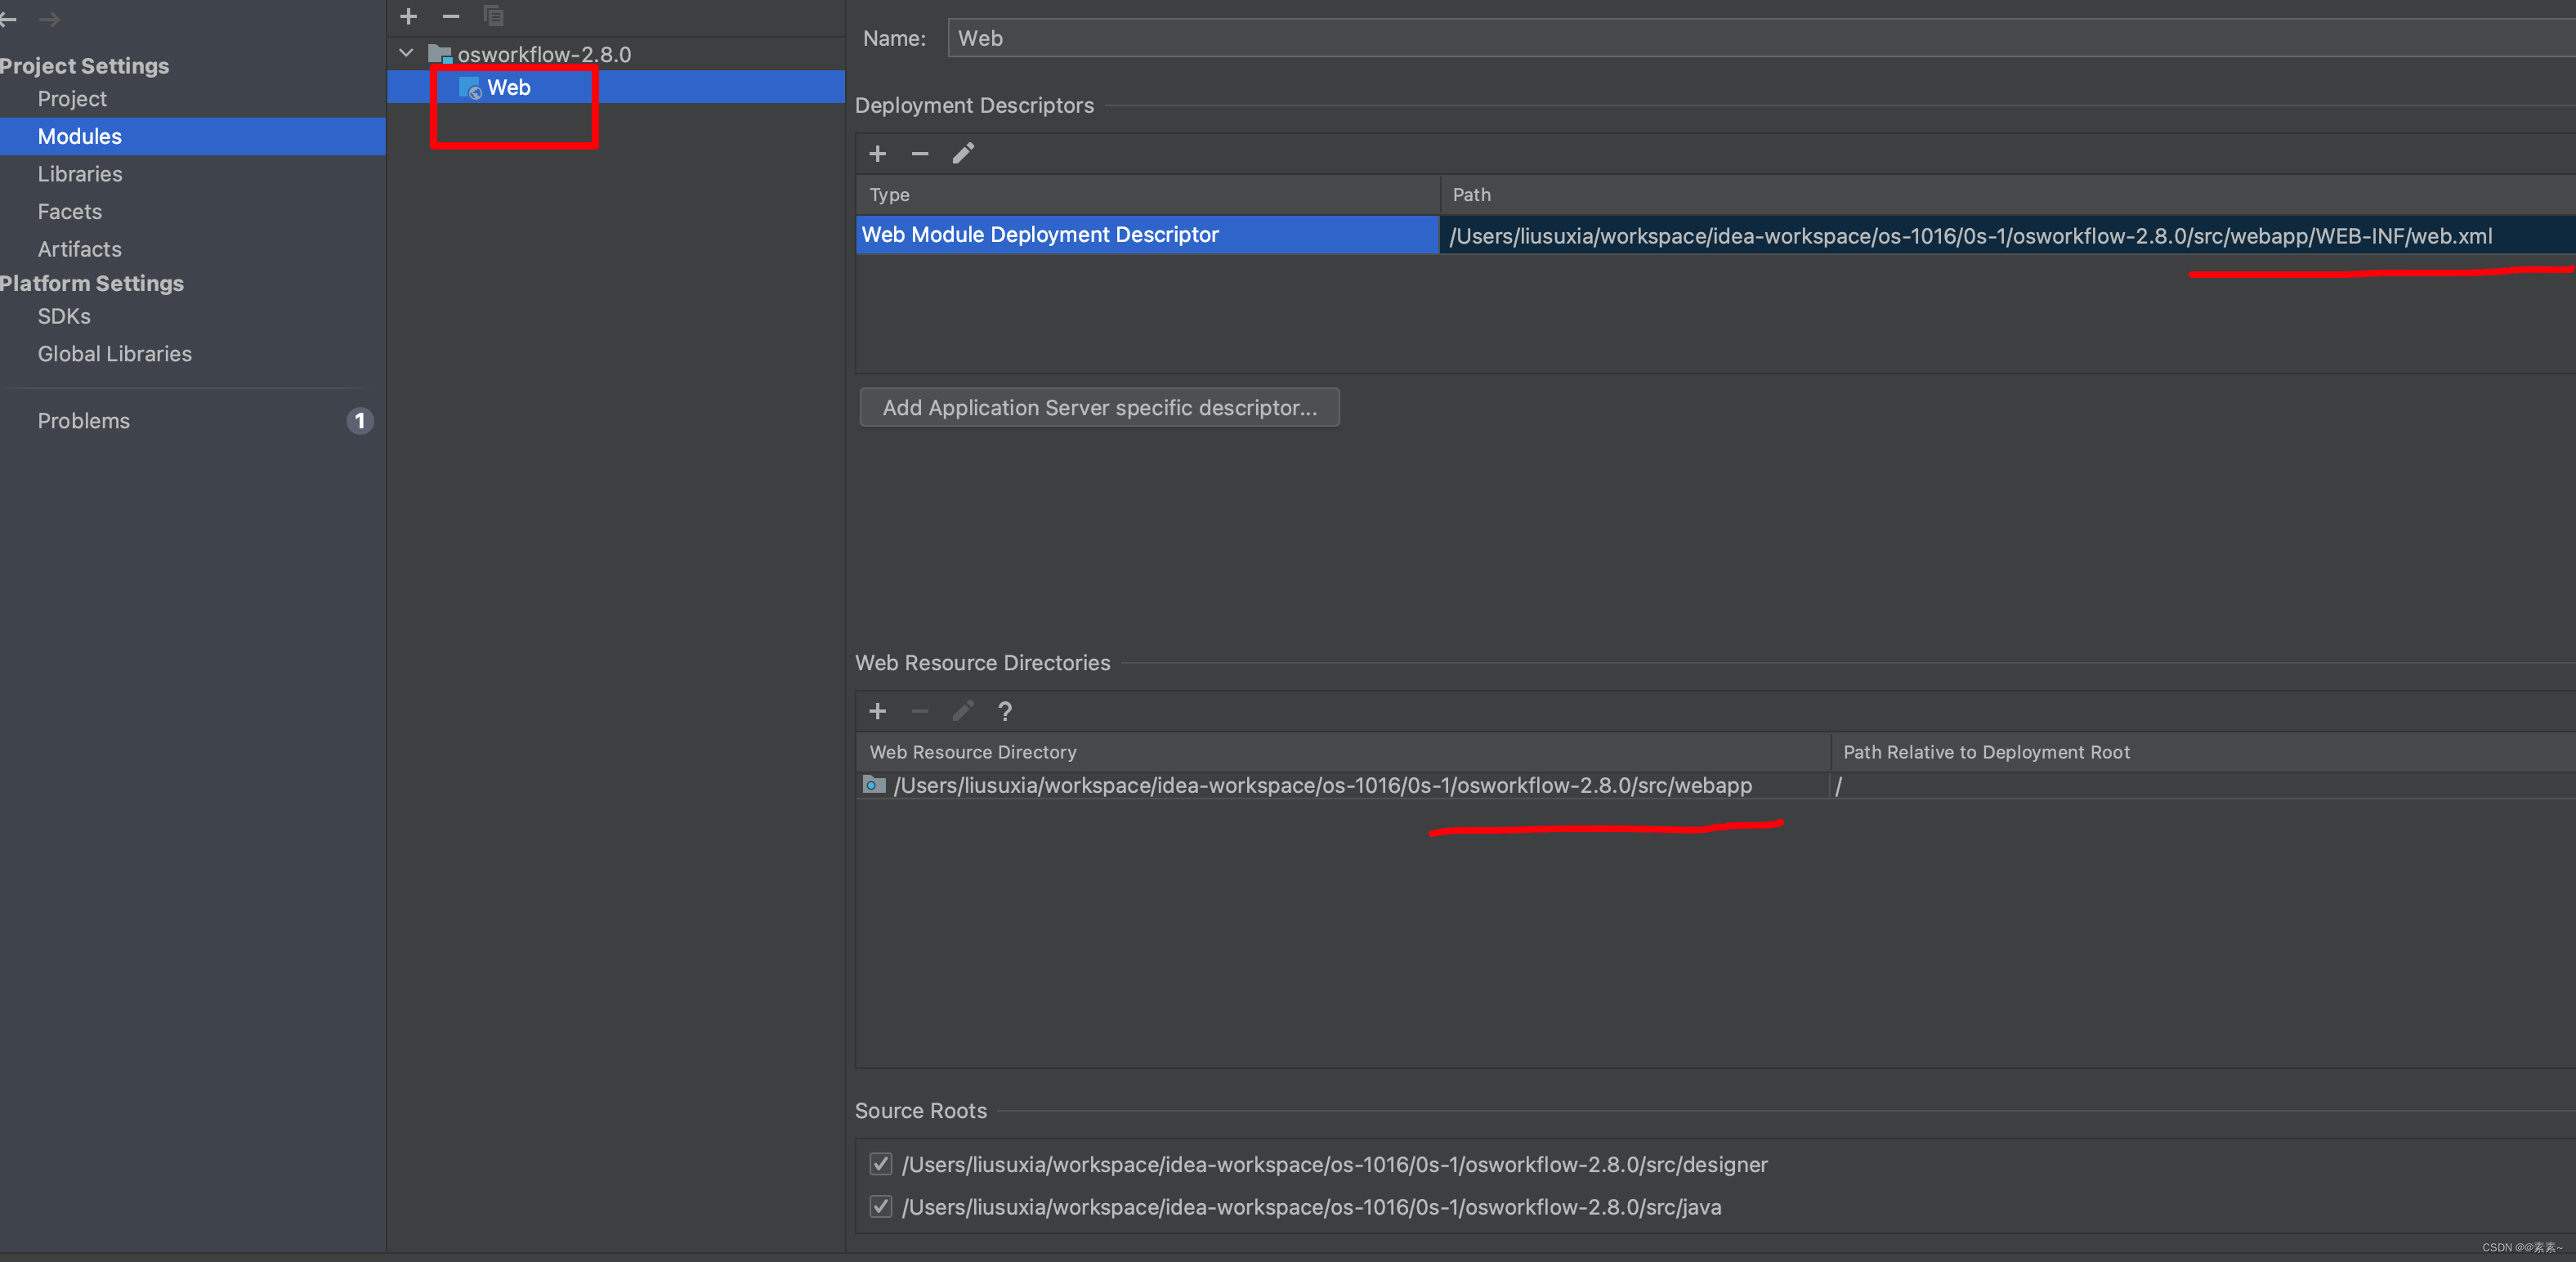Click the edit web resource directory icon

click(x=964, y=709)
